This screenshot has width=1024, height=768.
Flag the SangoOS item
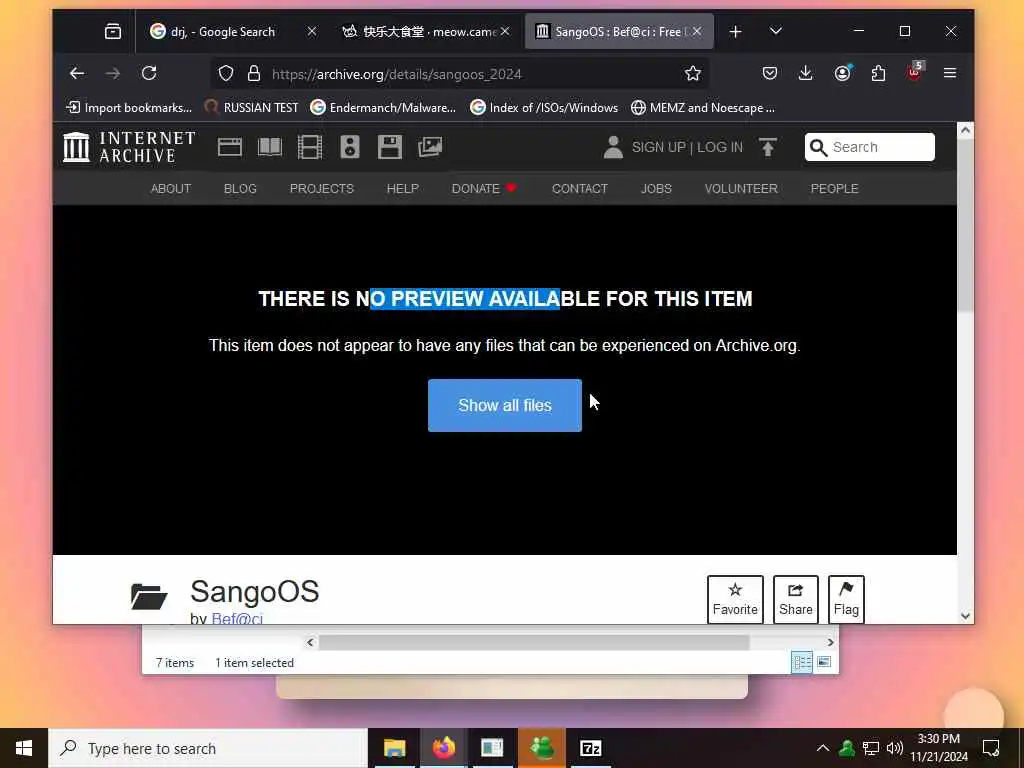[846, 600]
